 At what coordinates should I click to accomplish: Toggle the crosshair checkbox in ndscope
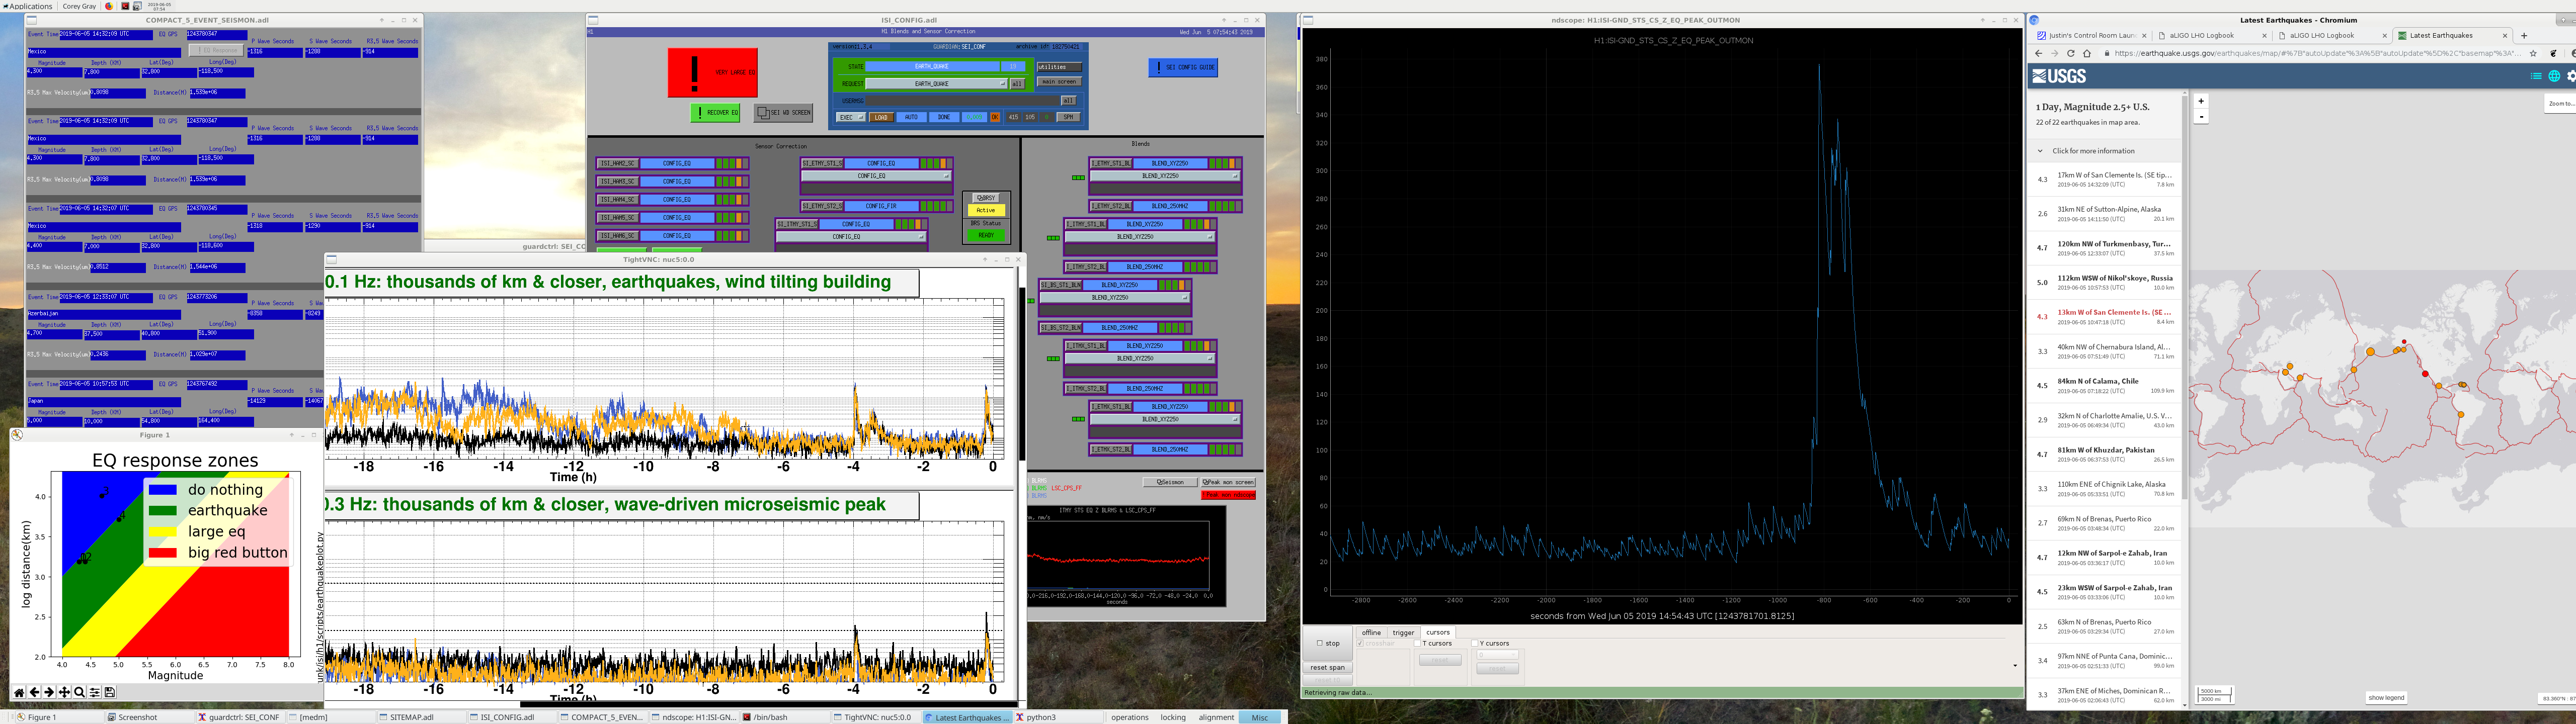[1361, 643]
